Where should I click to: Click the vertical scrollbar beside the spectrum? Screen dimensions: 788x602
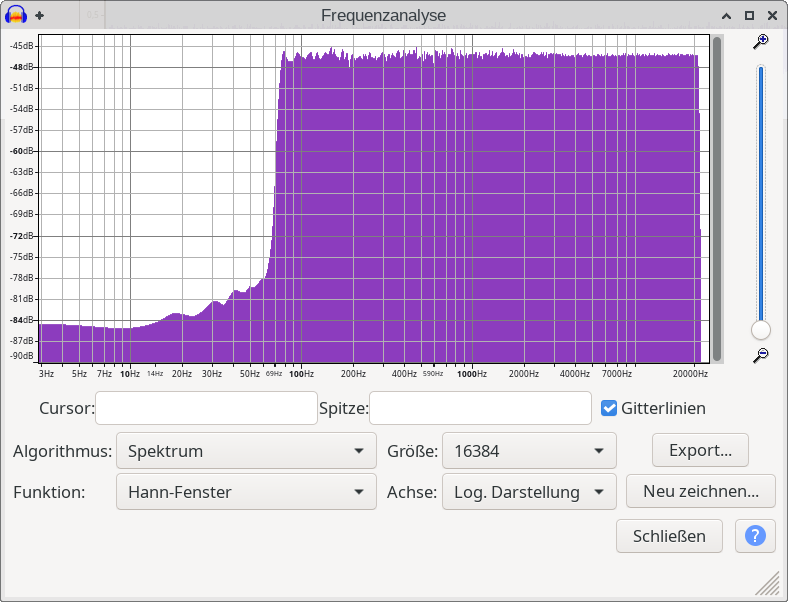716,200
